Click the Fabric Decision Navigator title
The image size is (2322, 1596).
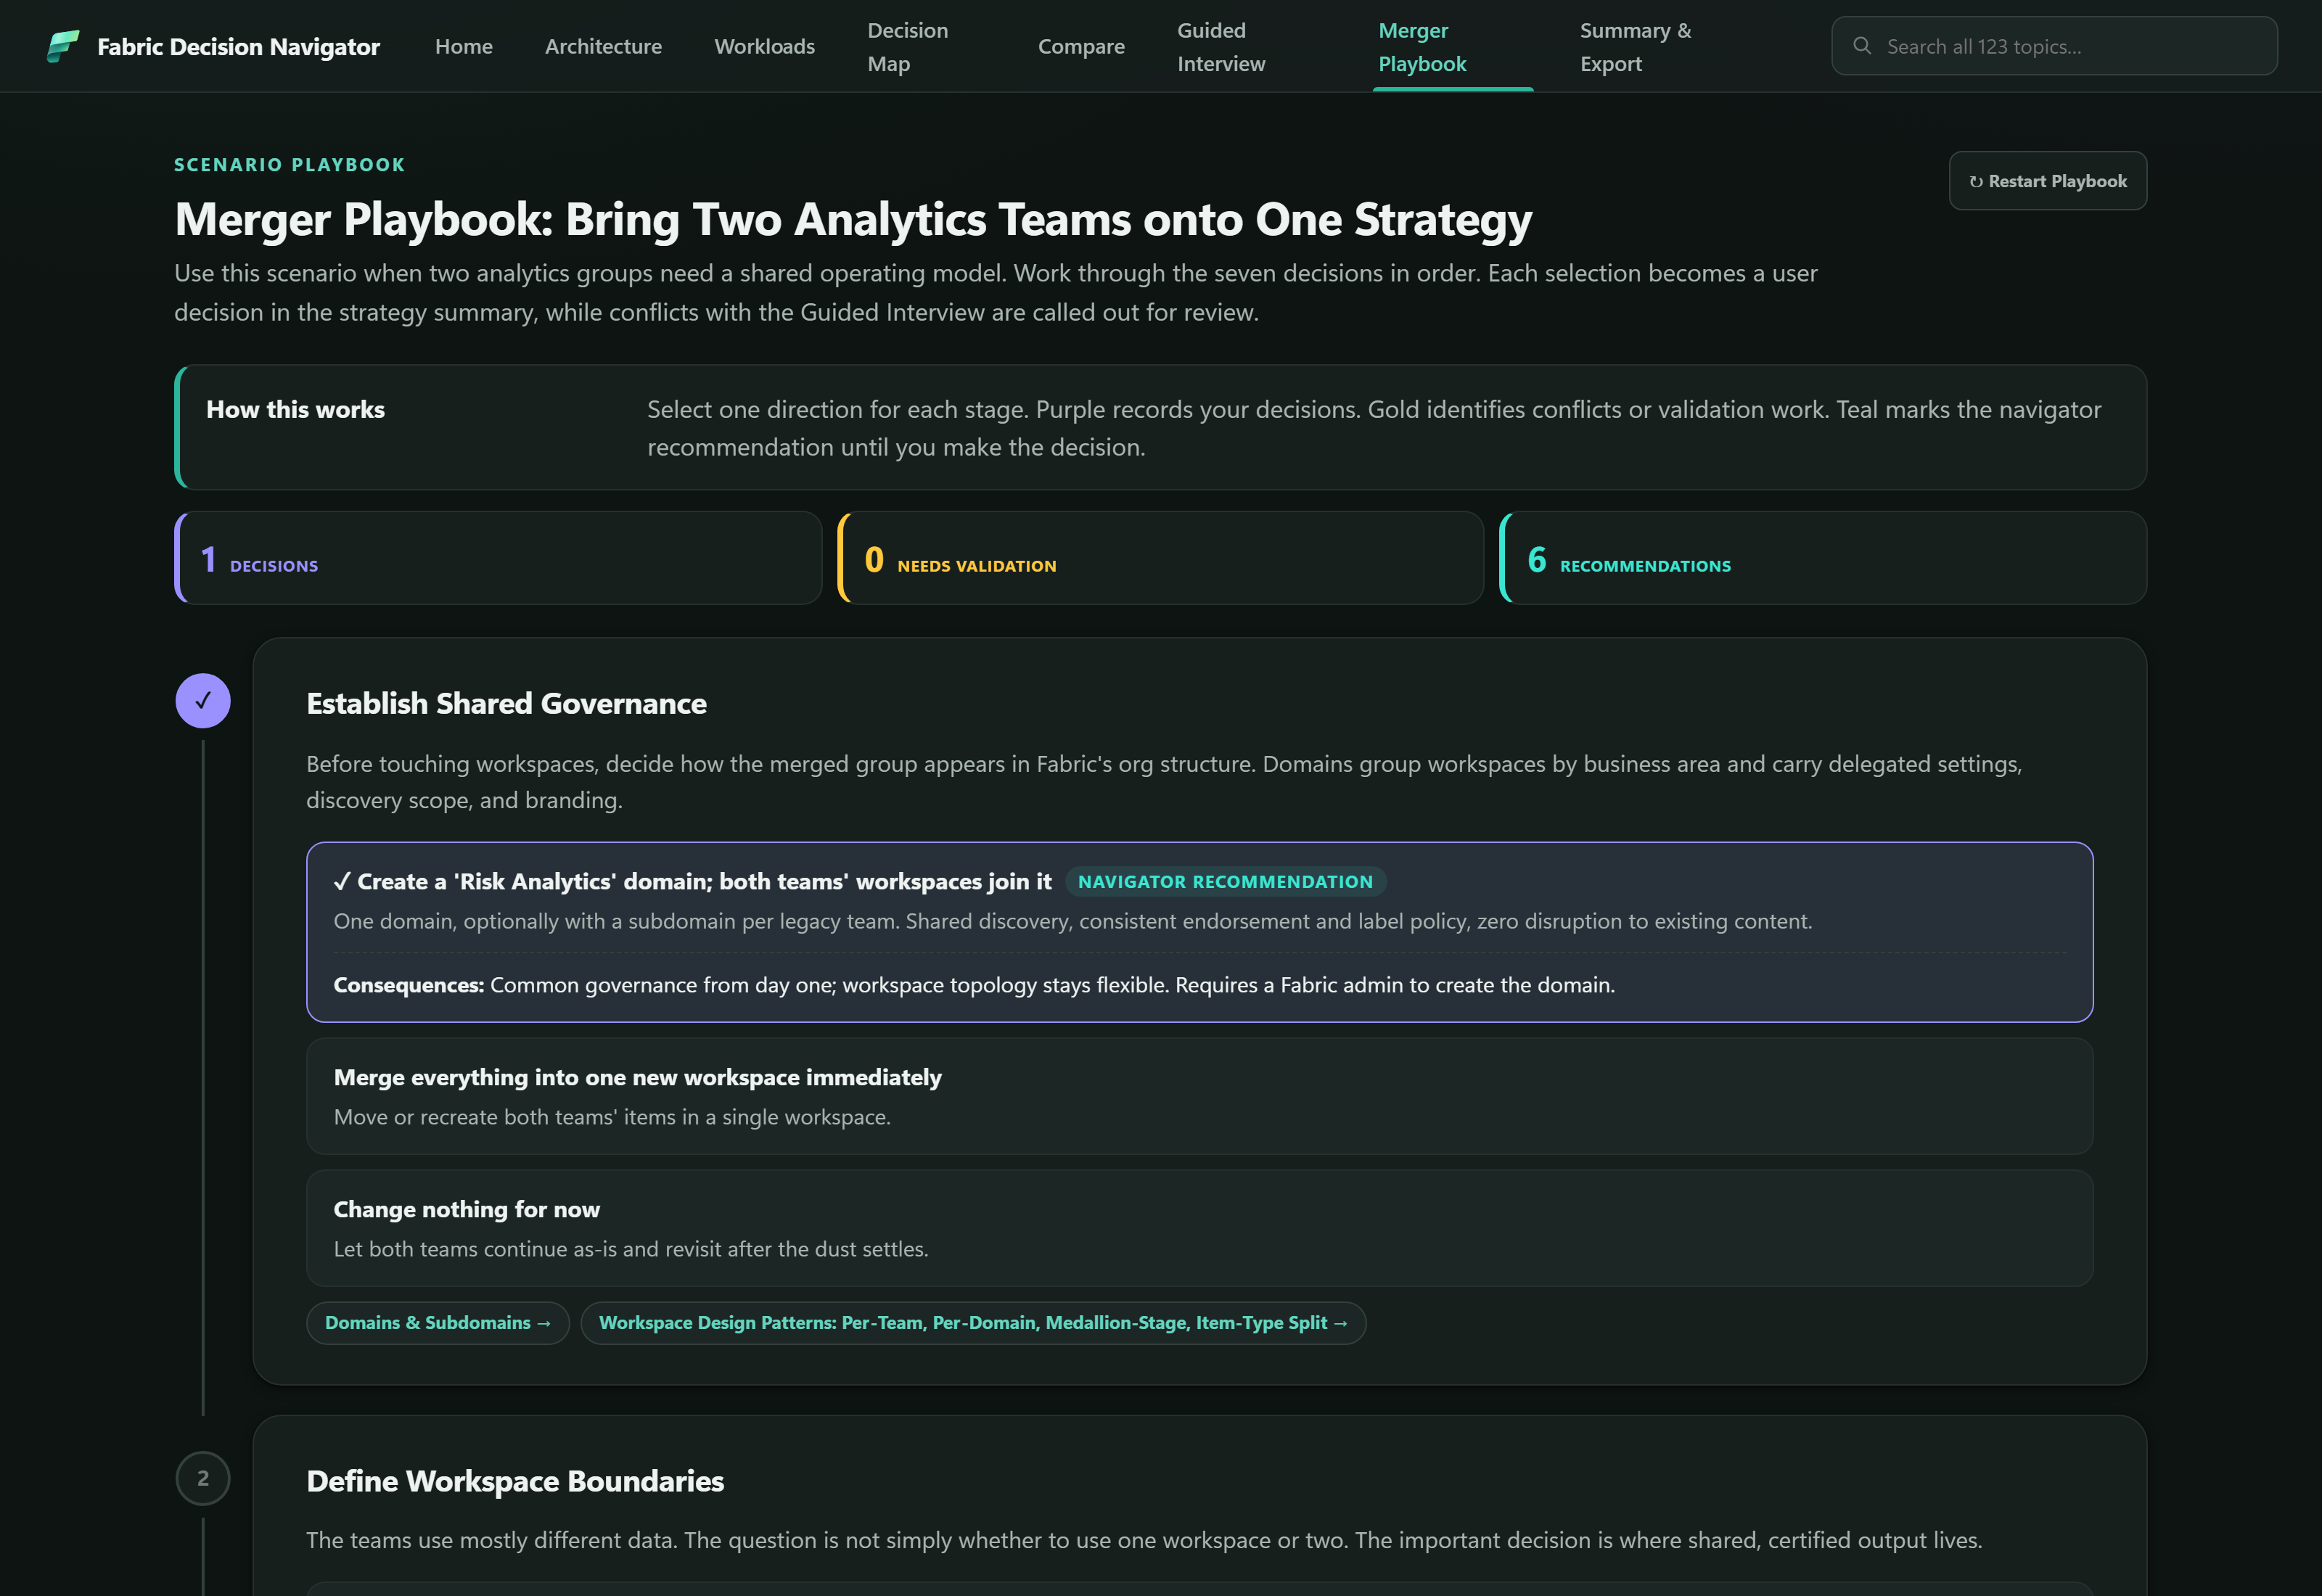click(x=238, y=46)
